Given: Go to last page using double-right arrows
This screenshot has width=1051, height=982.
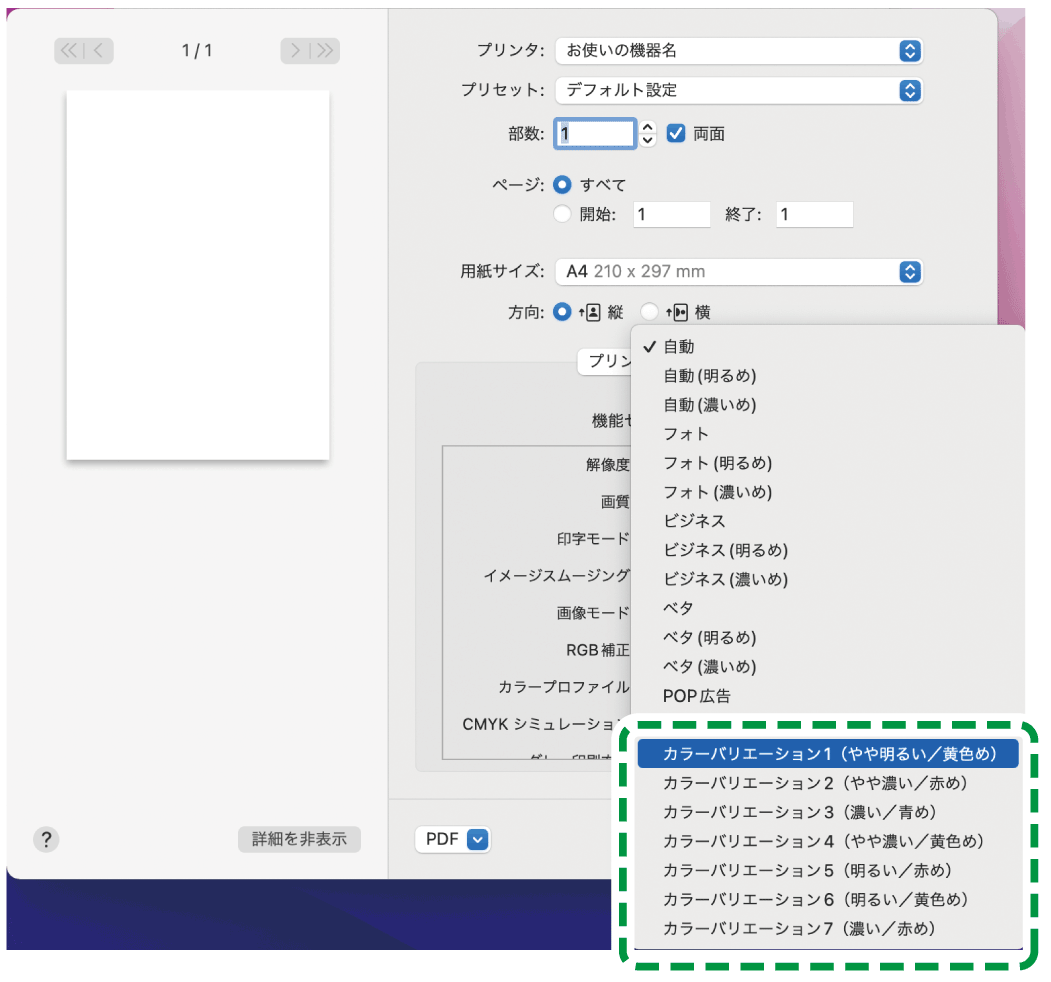Looking at the screenshot, I should (326, 51).
